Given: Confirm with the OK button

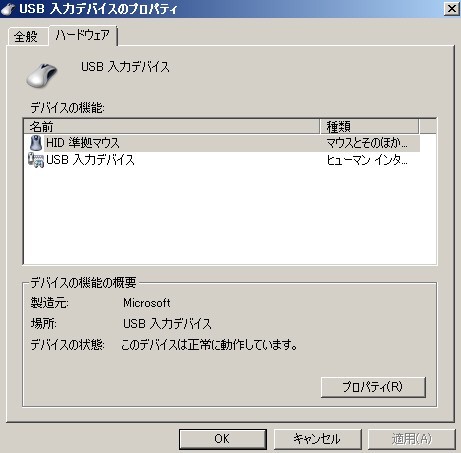Looking at the screenshot, I should pyautogui.click(x=222, y=439).
